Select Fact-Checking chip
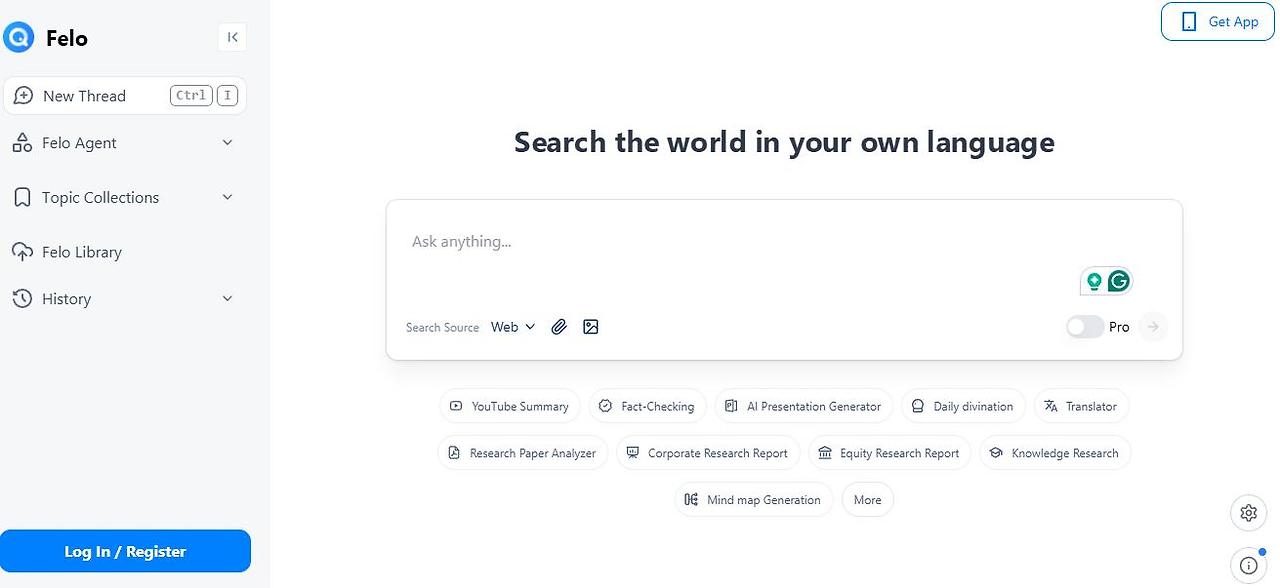 (647, 406)
